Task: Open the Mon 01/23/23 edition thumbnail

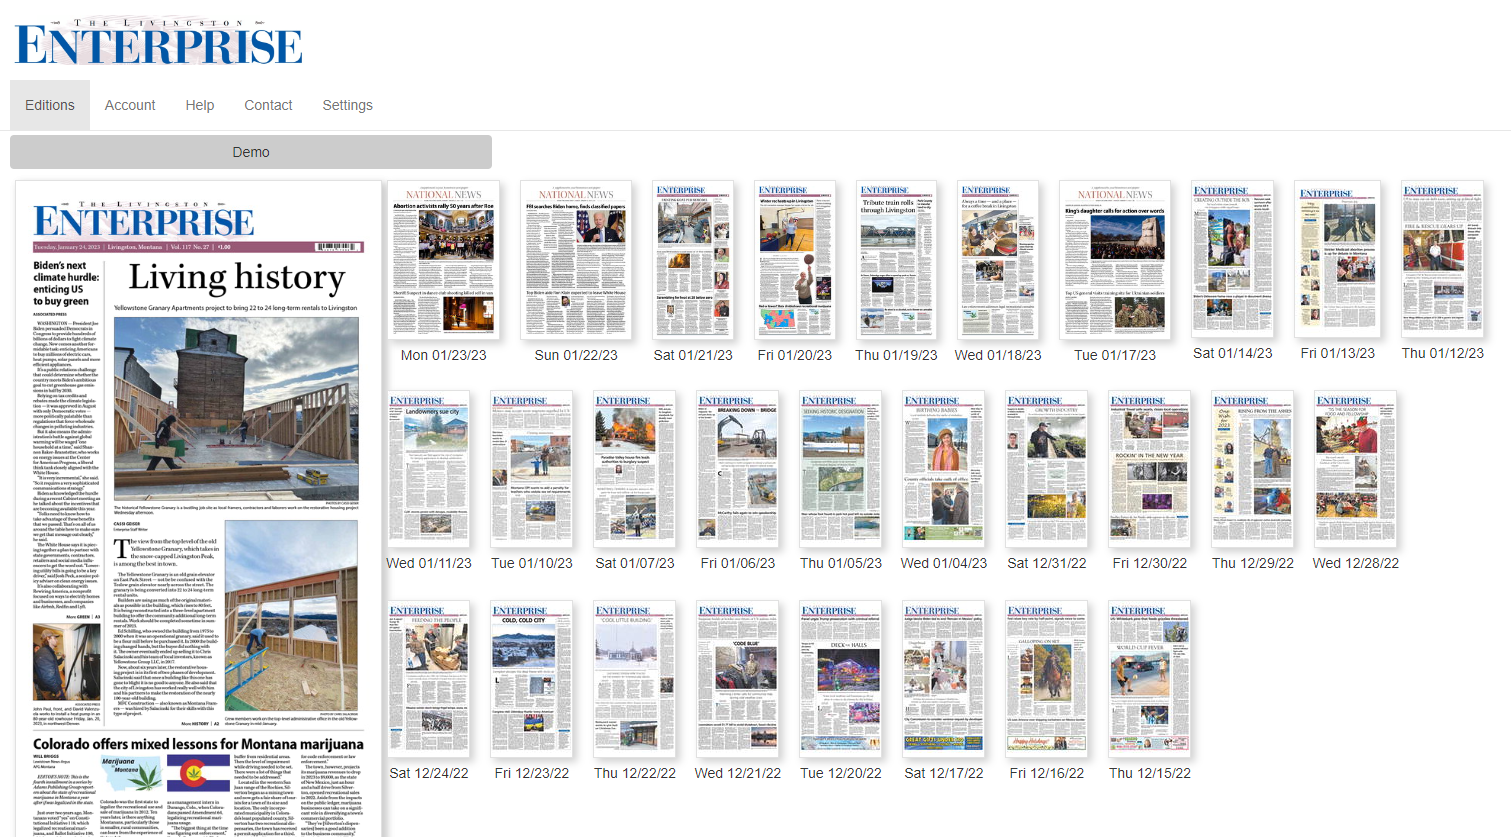Action: coord(443,260)
